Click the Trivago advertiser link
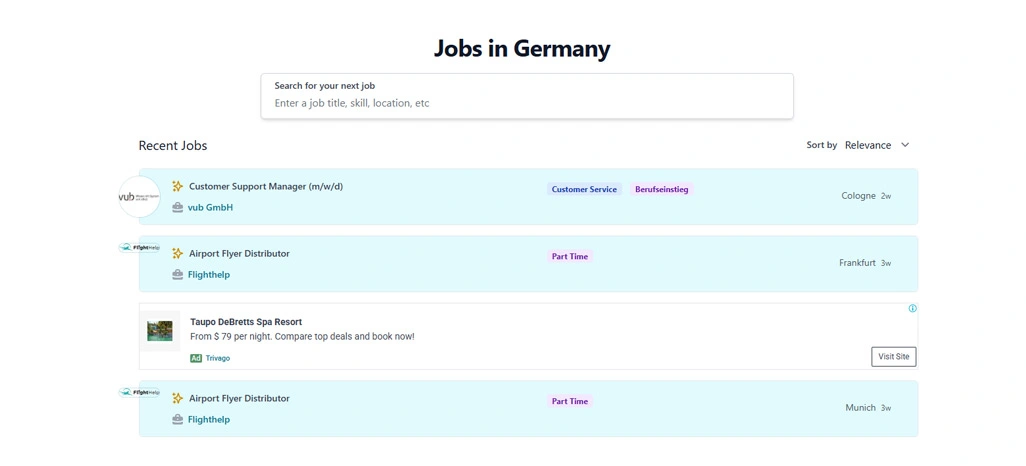This screenshot has height=466, width=1026. pyautogui.click(x=218, y=358)
